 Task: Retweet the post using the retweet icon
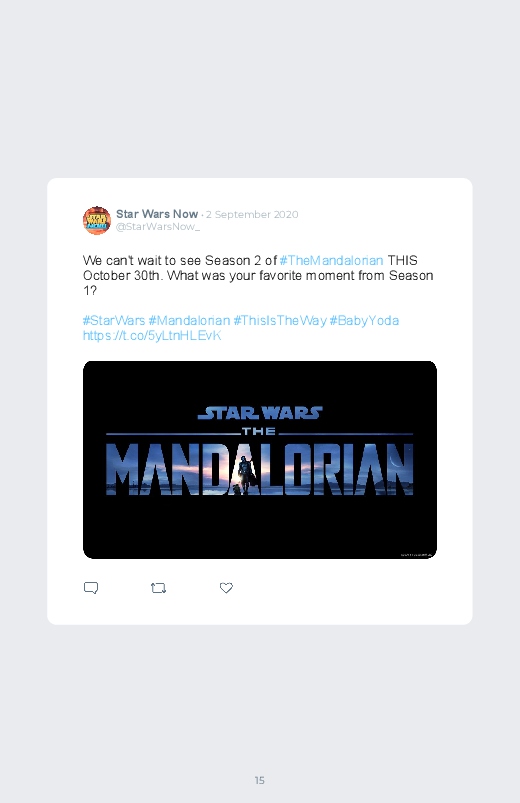point(158,588)
